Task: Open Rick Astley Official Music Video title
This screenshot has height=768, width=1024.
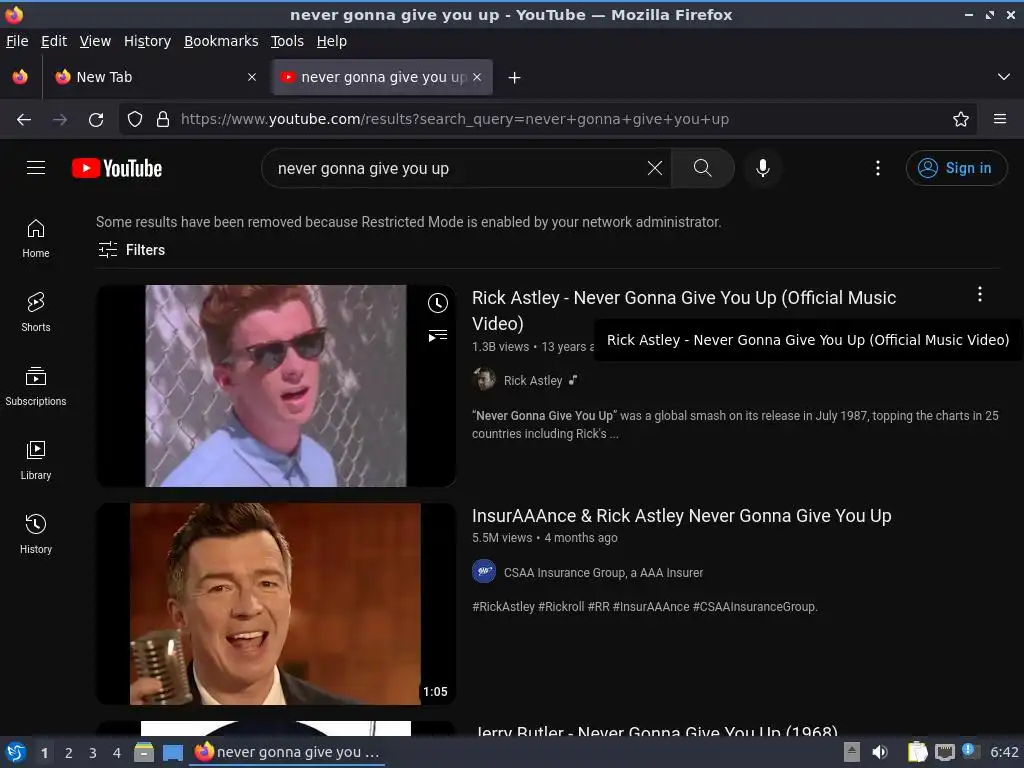Action: click(684, 310)
